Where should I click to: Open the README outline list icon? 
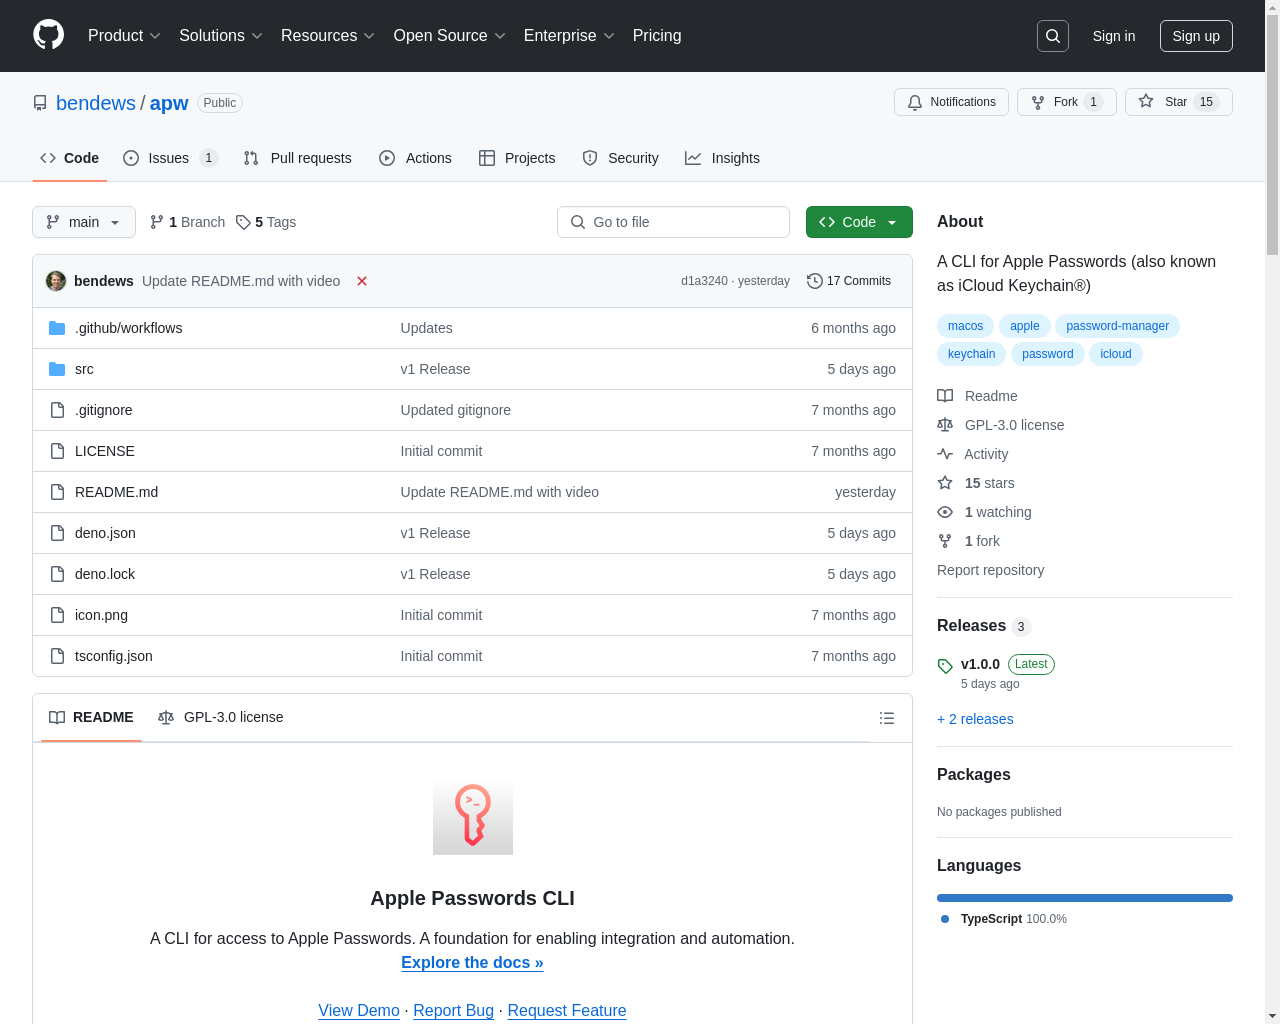[x=887, y=718]
